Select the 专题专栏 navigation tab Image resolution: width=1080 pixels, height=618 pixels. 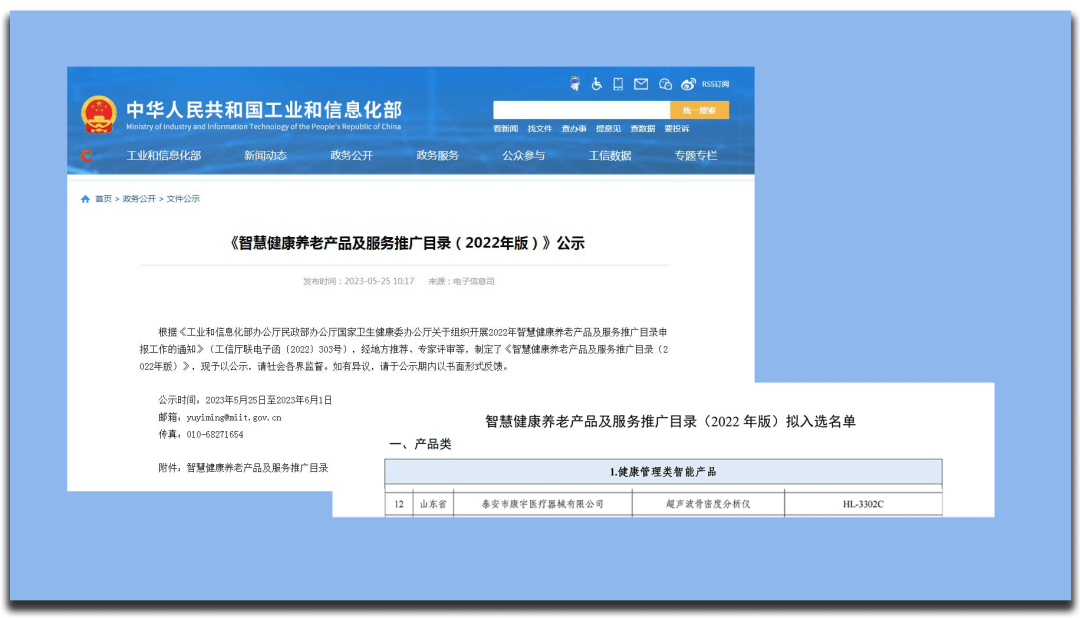694,155
